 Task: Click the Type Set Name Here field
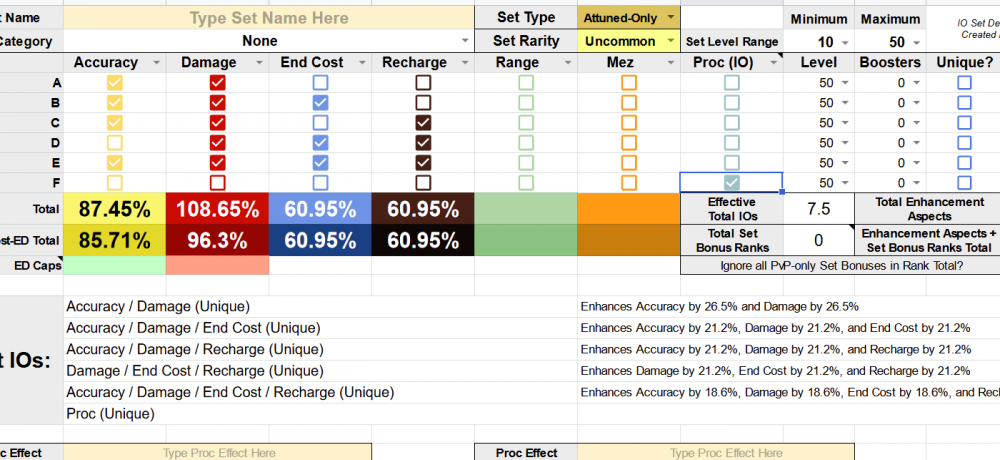[269, 18]
